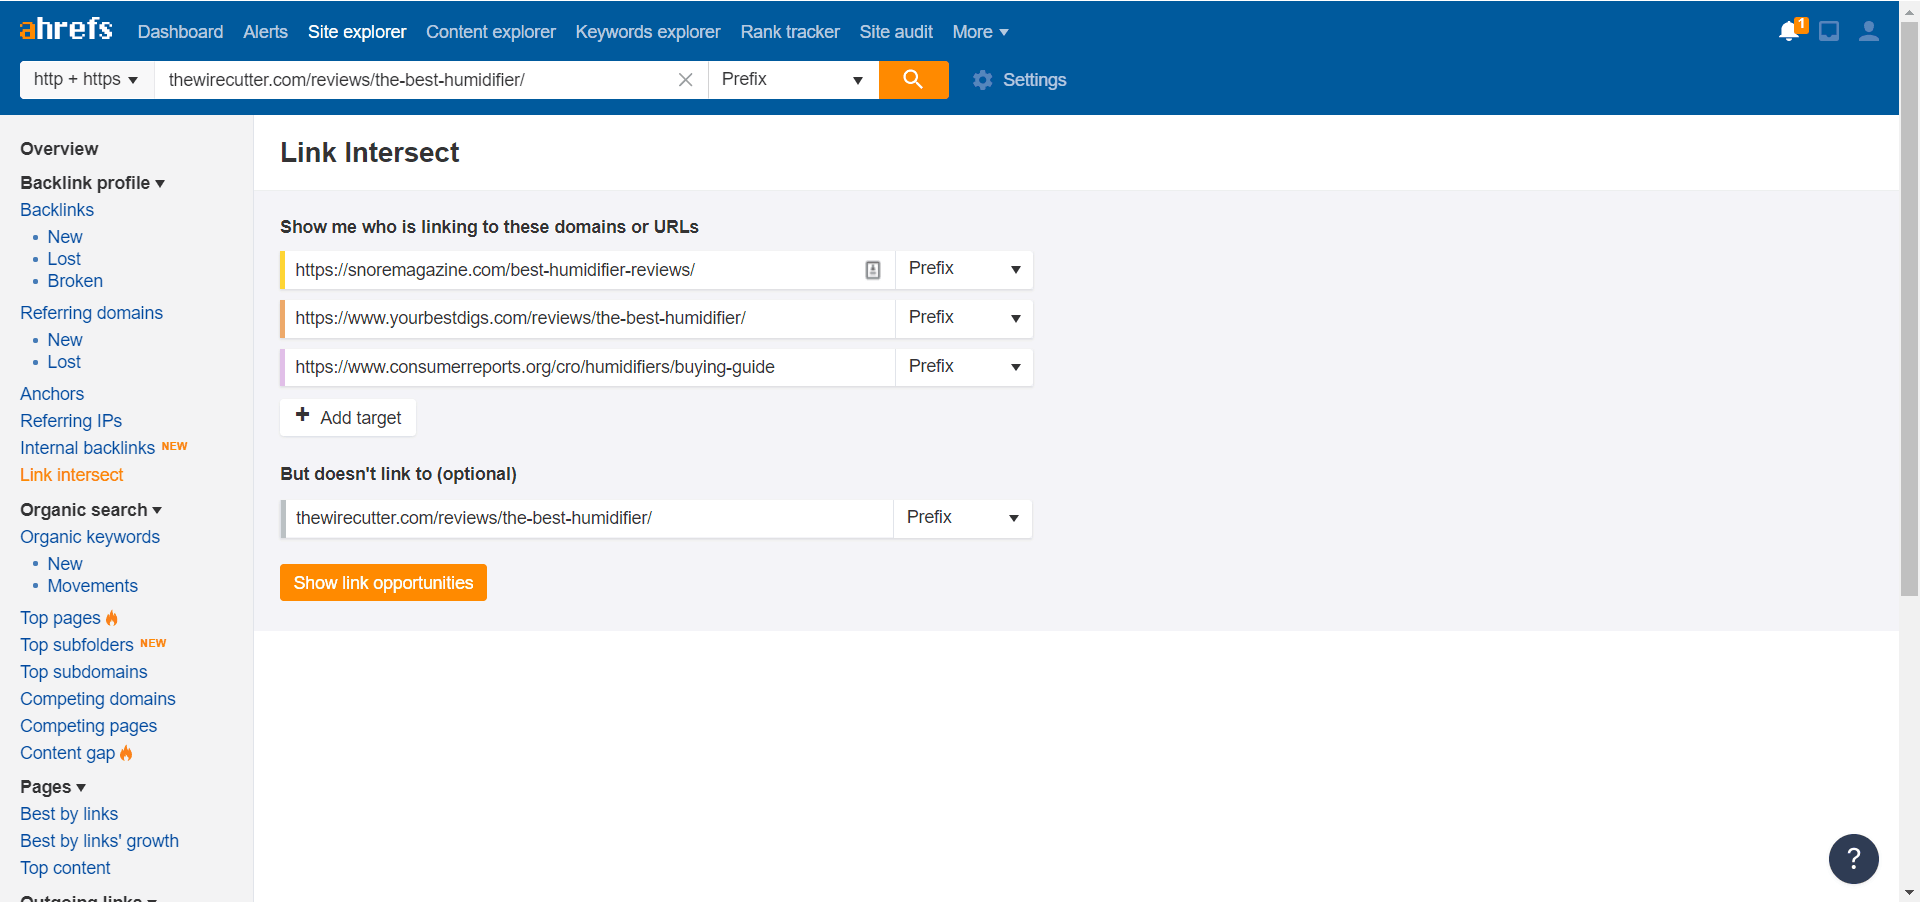The width and height of the screenshot is (1920, 902).
Task: Click the page vertical scrollbar
Action: point(1909,310)
